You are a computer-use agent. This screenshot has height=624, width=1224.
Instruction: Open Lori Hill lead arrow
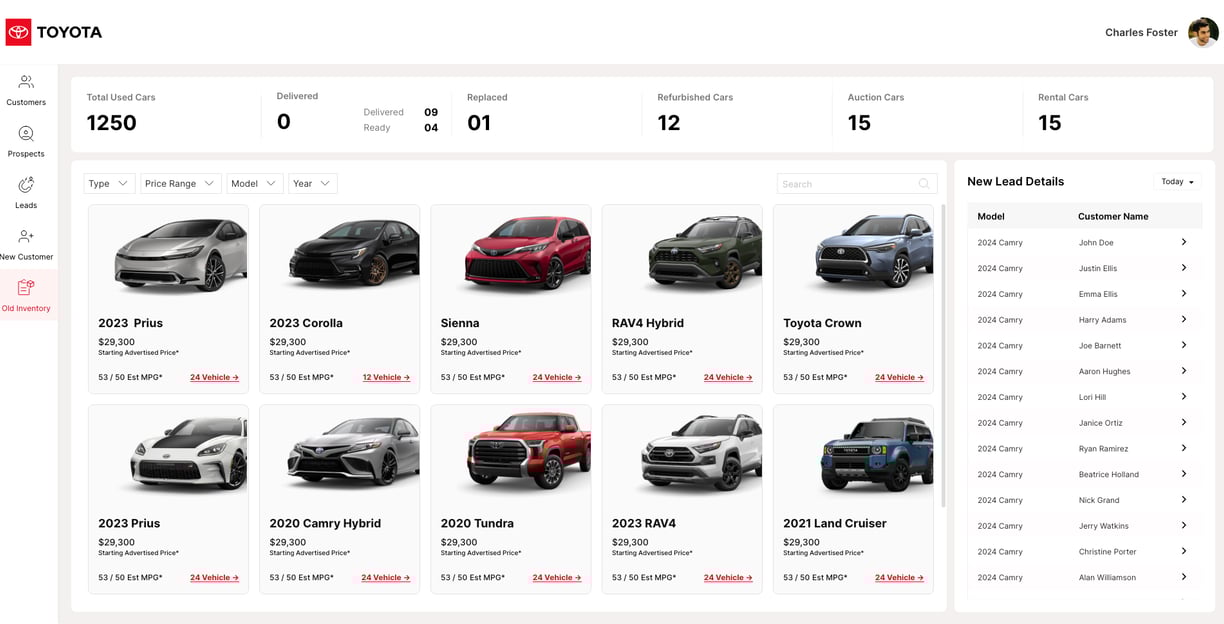pos(1184,397)
